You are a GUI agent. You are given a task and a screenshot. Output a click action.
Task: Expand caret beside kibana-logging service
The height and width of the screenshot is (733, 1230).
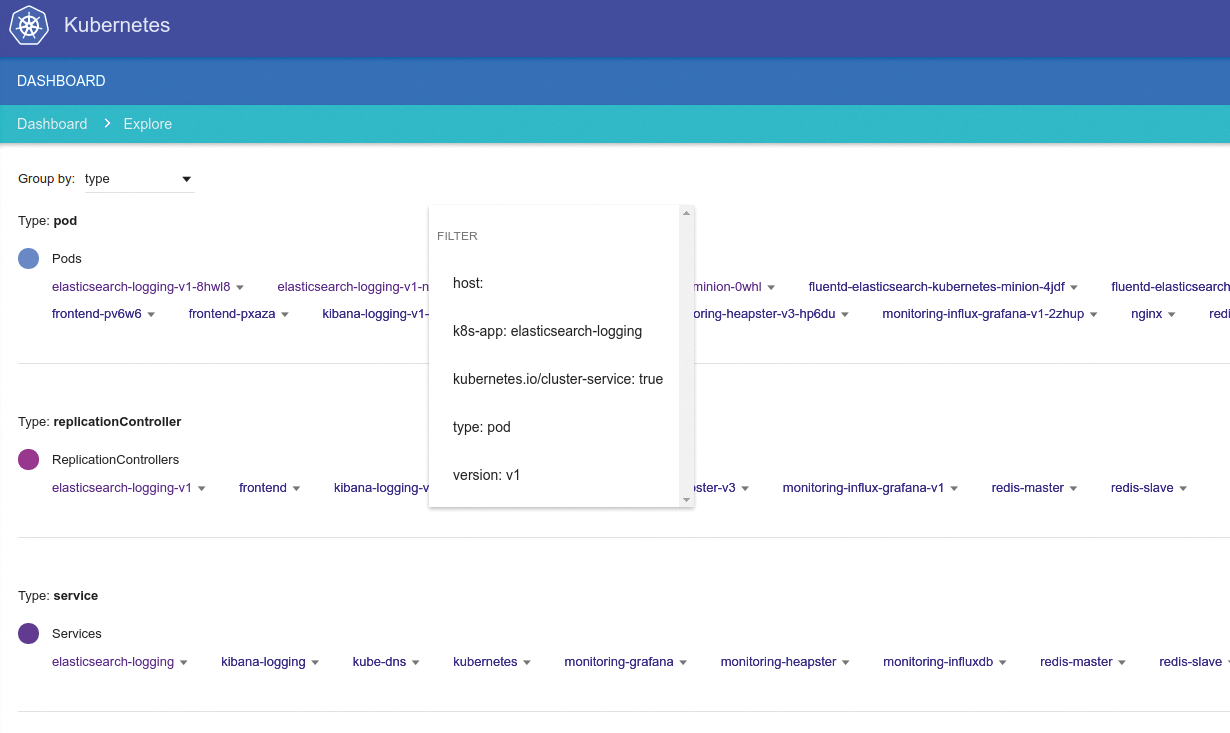(315, 663)
